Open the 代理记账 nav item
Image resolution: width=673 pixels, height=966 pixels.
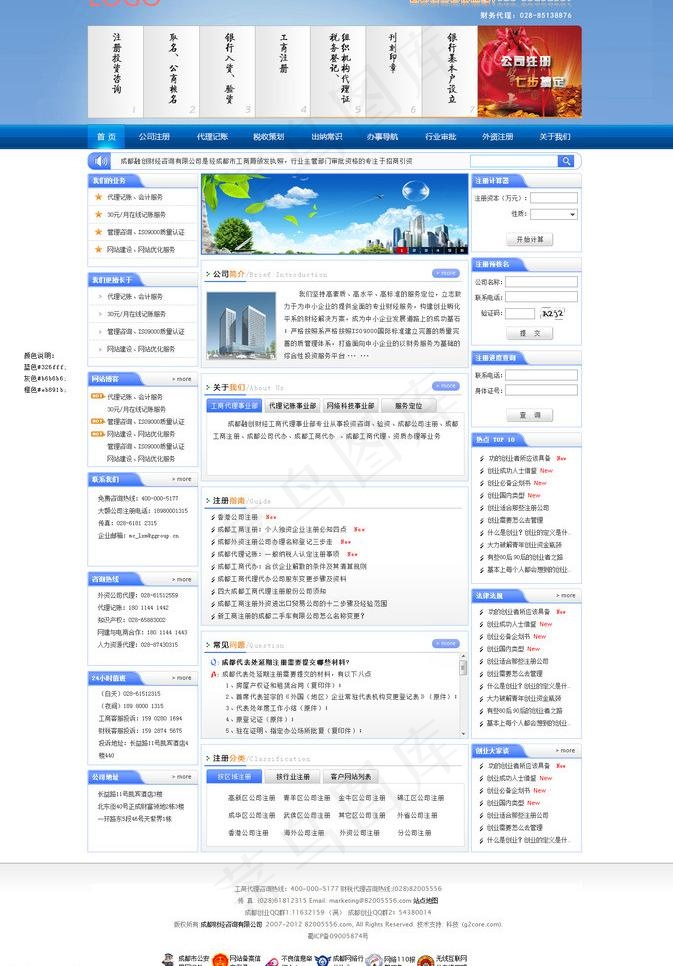[x=212, y=137]
